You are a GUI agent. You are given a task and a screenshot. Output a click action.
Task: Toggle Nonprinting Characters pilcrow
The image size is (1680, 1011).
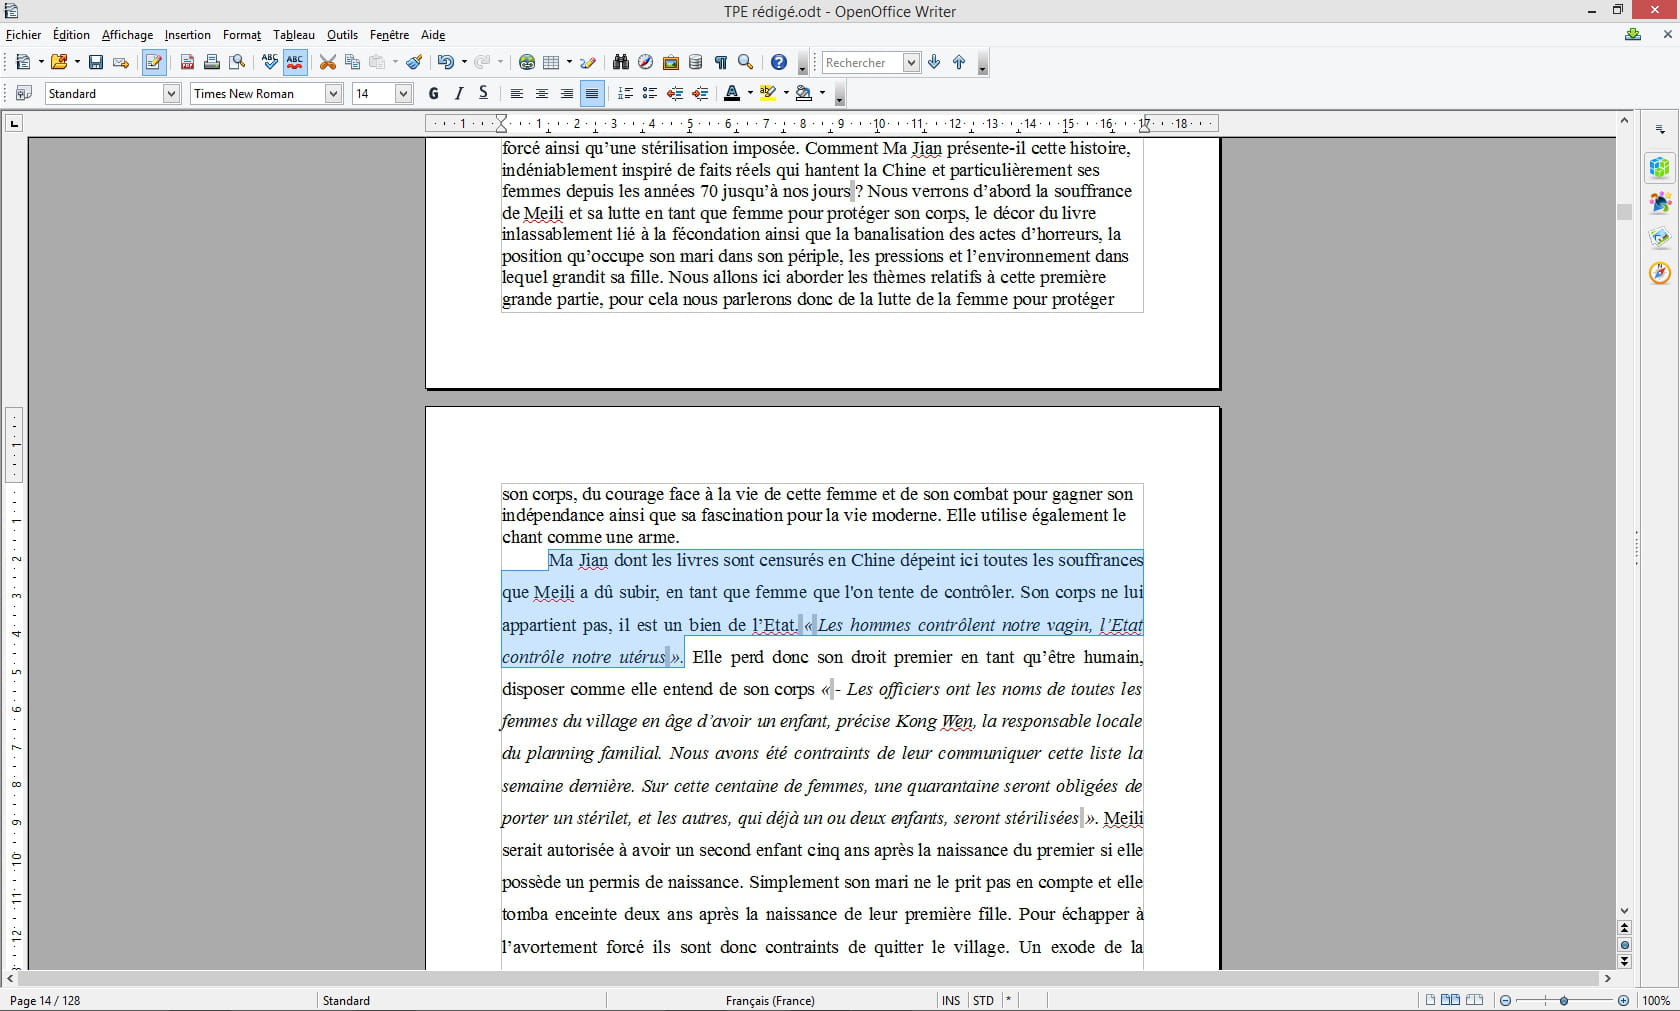tap(721, 63)
